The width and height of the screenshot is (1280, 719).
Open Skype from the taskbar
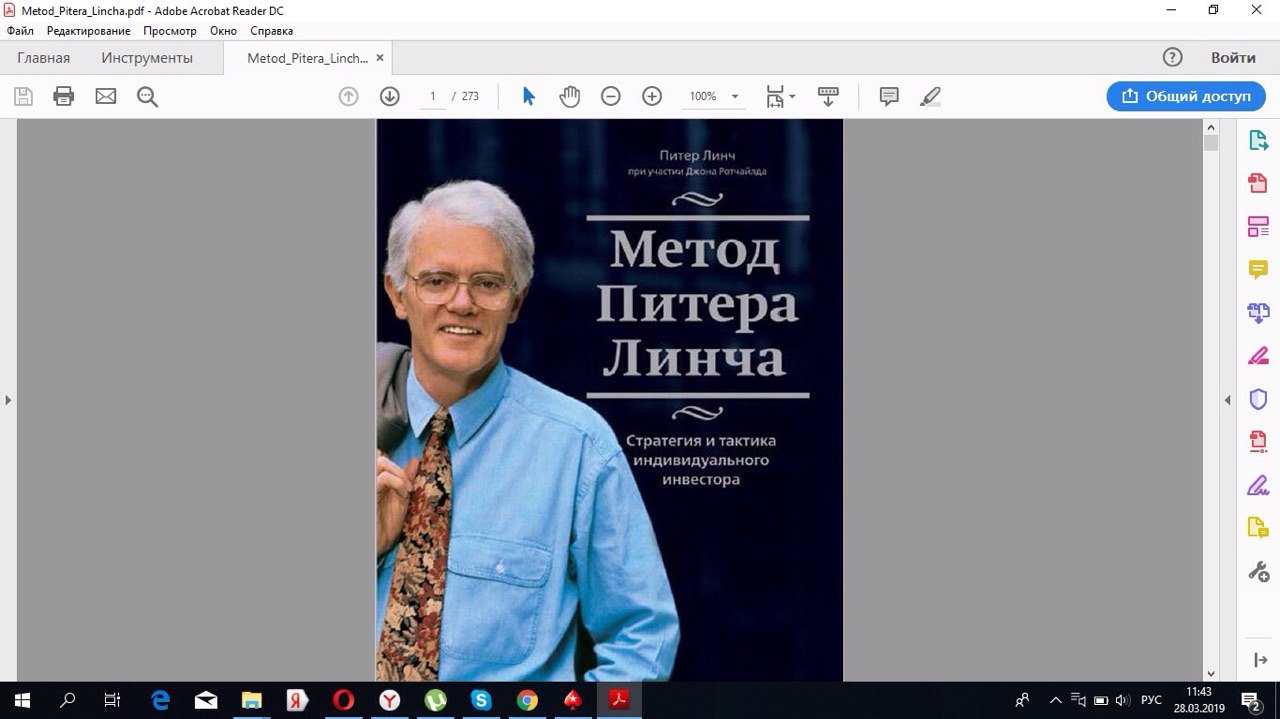[x=481, y=700]
